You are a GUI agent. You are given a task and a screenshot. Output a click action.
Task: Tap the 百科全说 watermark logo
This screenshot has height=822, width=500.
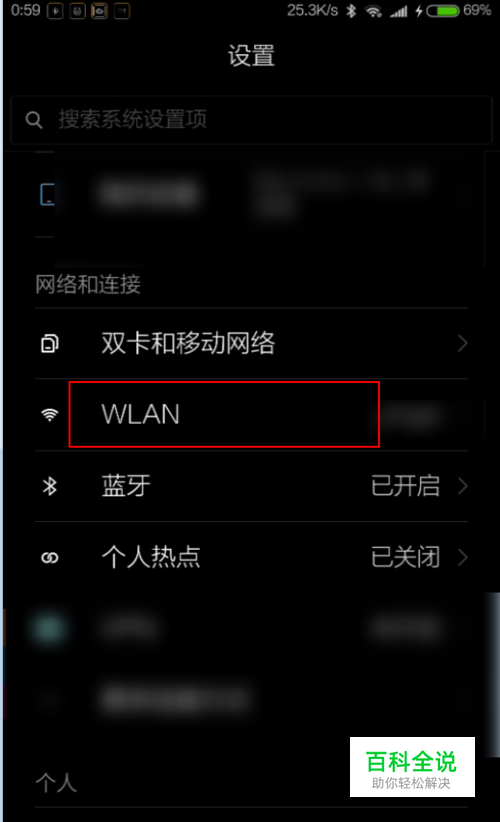412,767
